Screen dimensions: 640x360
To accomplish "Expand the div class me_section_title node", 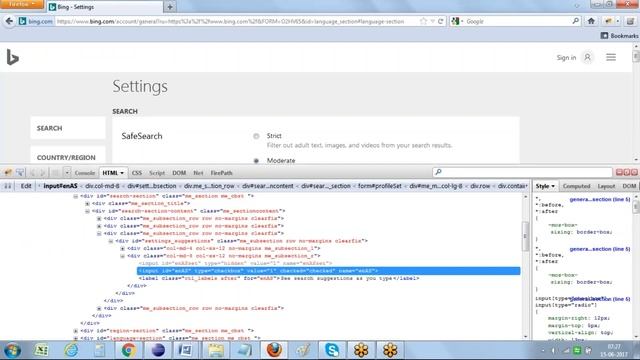I will (87, 204).
